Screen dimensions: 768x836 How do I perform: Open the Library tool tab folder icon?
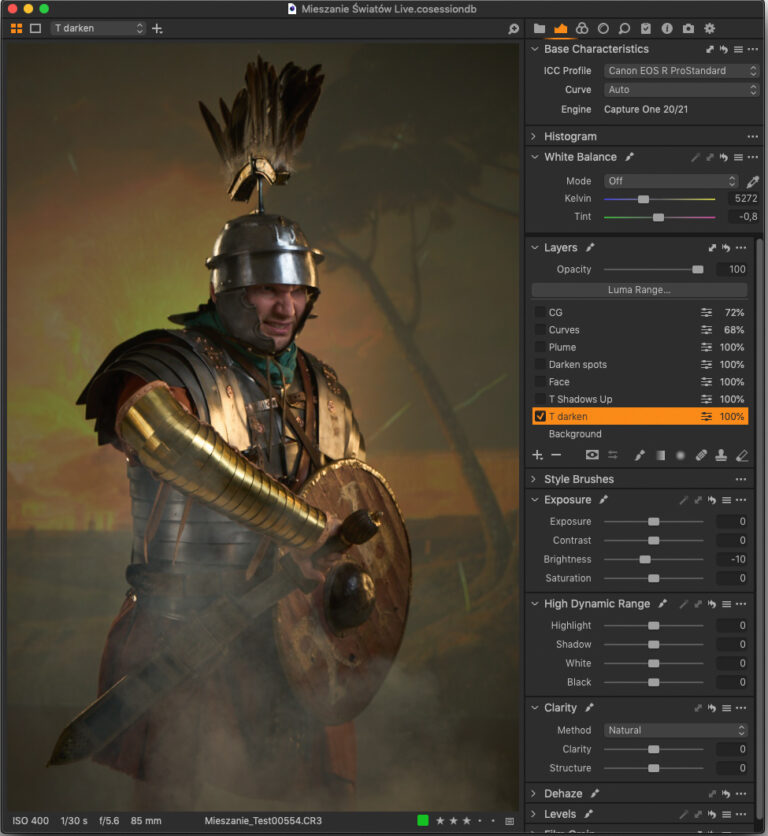click(x=539, y=28)
